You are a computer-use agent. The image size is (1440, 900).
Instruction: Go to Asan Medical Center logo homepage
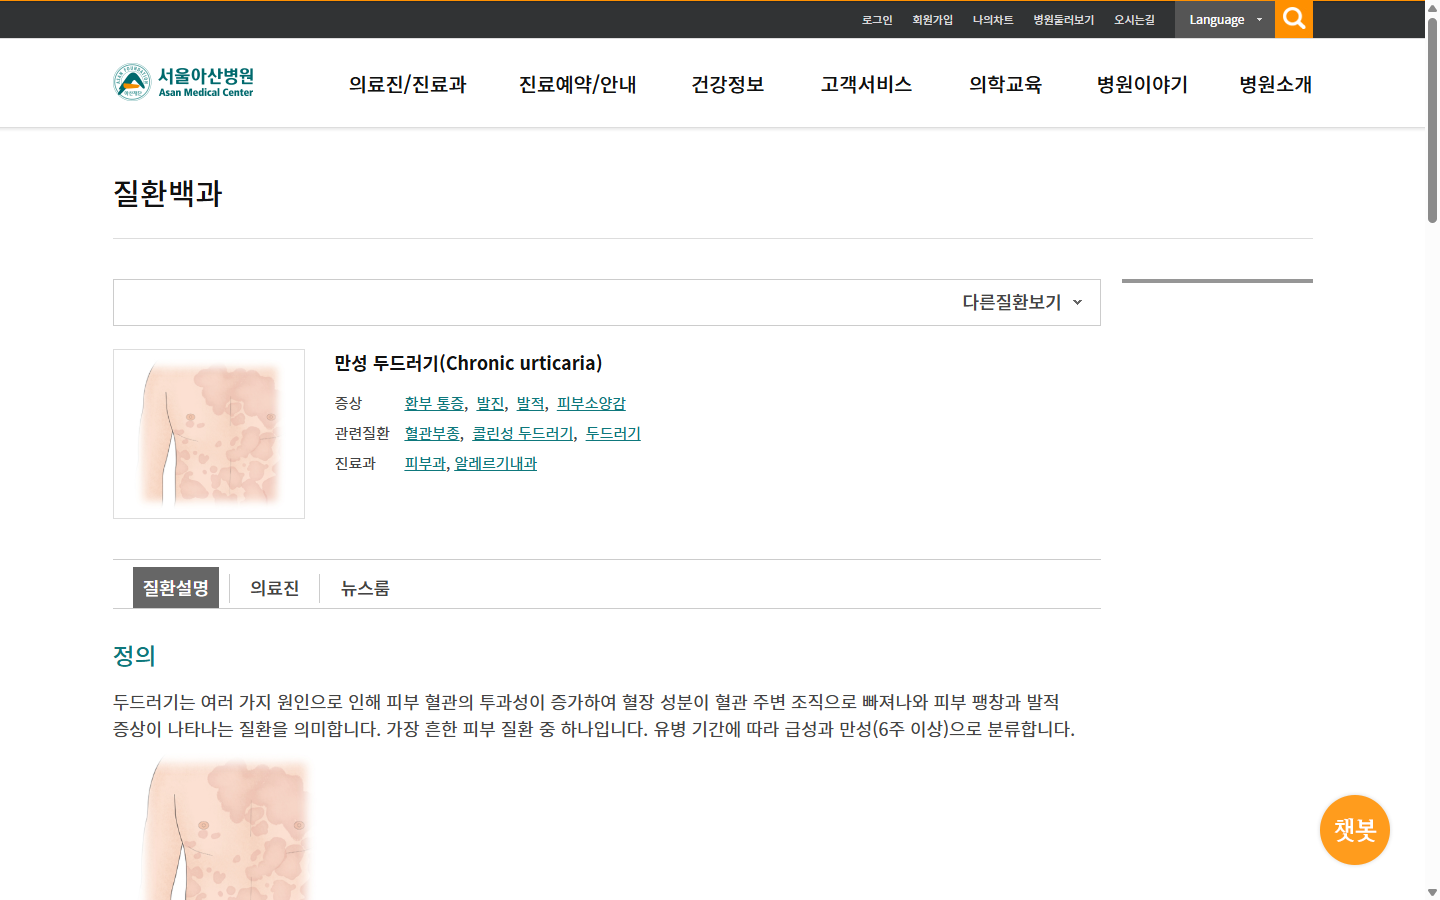coord(183,82)
